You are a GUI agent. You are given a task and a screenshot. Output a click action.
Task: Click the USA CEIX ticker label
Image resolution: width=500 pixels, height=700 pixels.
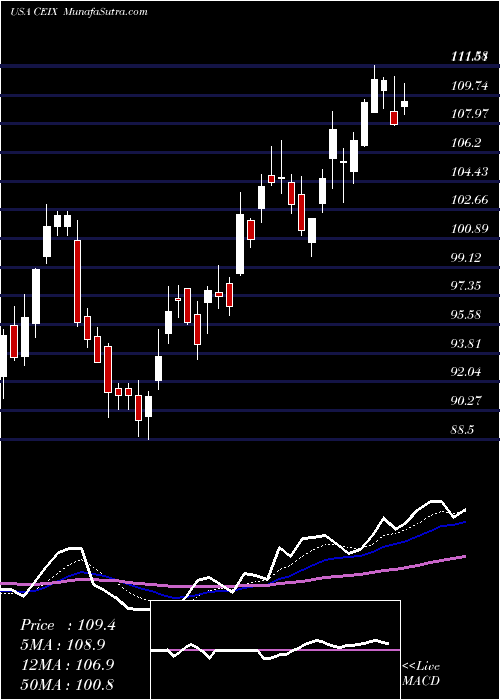click(x=34, y=12)
